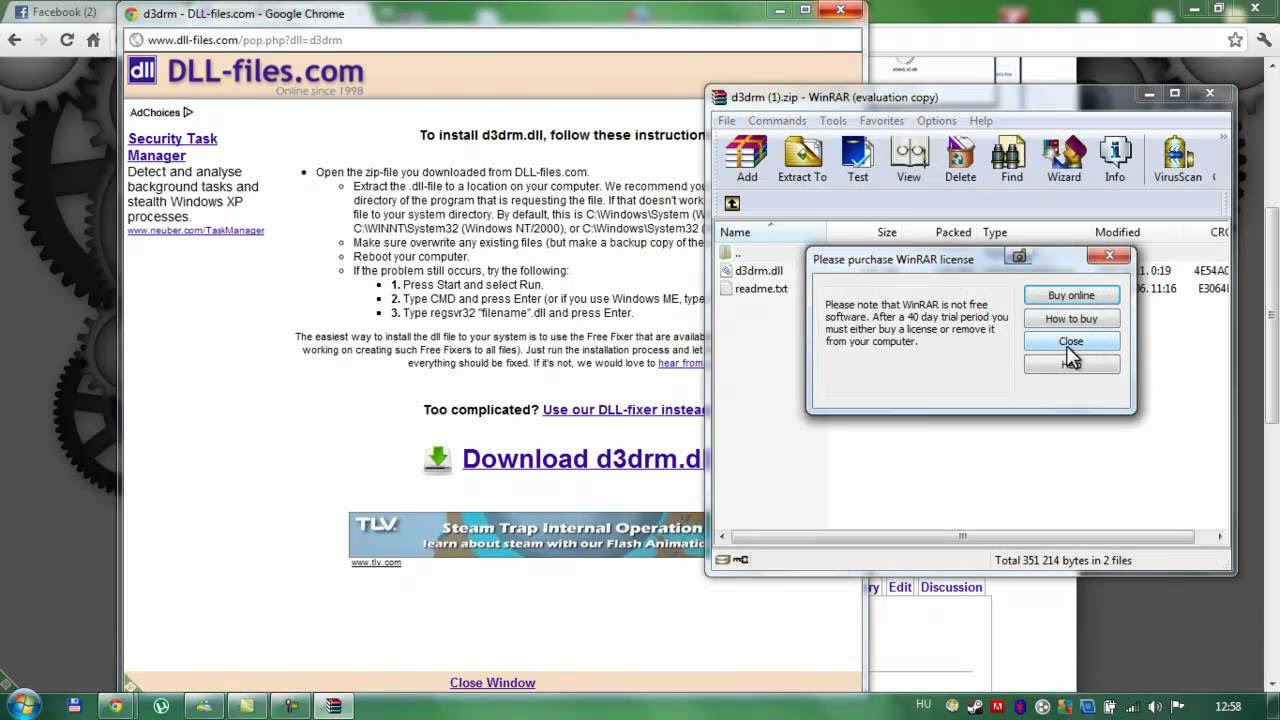Image resolution: width=1280 pixels, height=720 pixels.
Task: Open the Tools menu in WinRAR
Action: tap(833, 121)
